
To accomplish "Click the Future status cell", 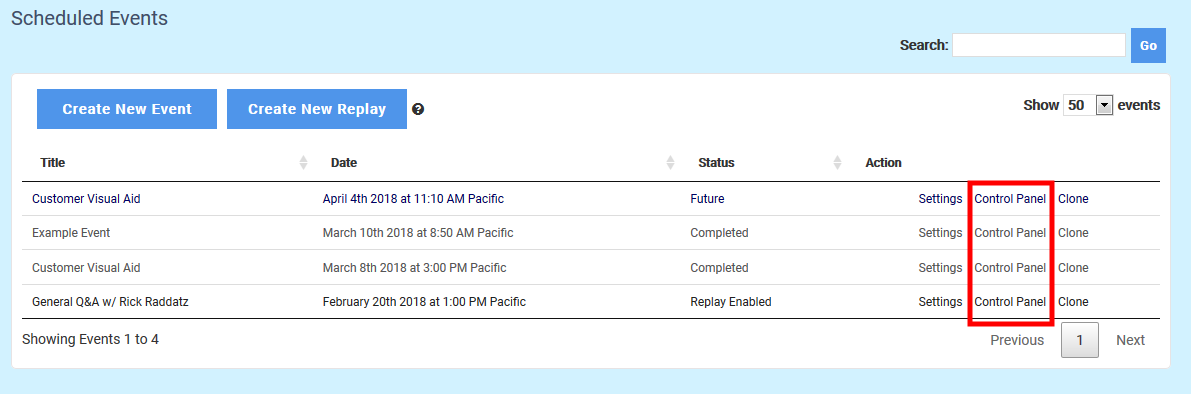I will [x=707, y=199].
